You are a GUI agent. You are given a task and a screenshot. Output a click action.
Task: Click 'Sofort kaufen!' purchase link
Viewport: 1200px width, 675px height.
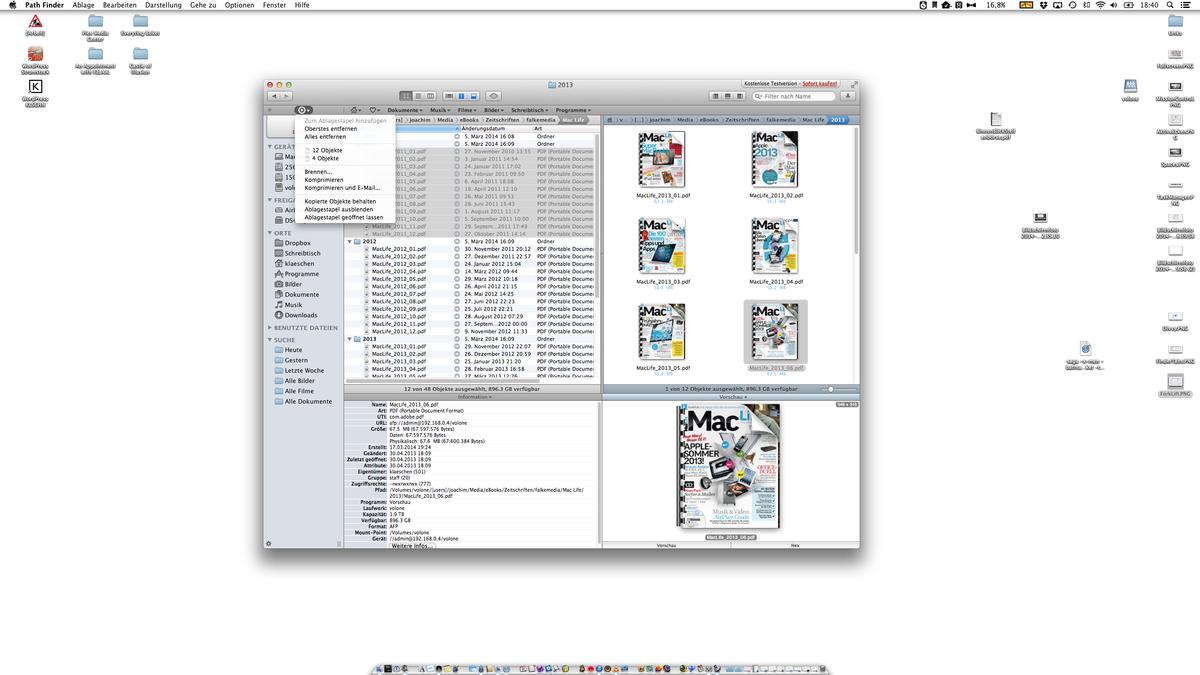tap(819, 84)
